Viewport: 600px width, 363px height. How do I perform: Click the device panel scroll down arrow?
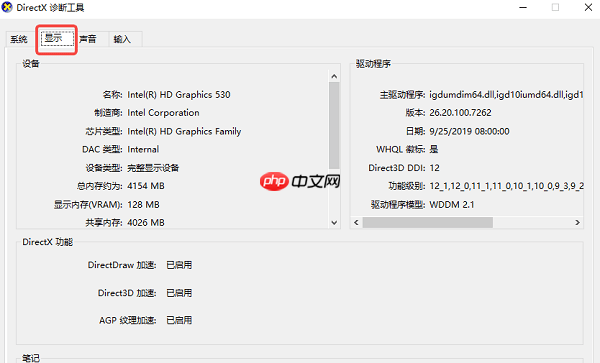[334, 223]
